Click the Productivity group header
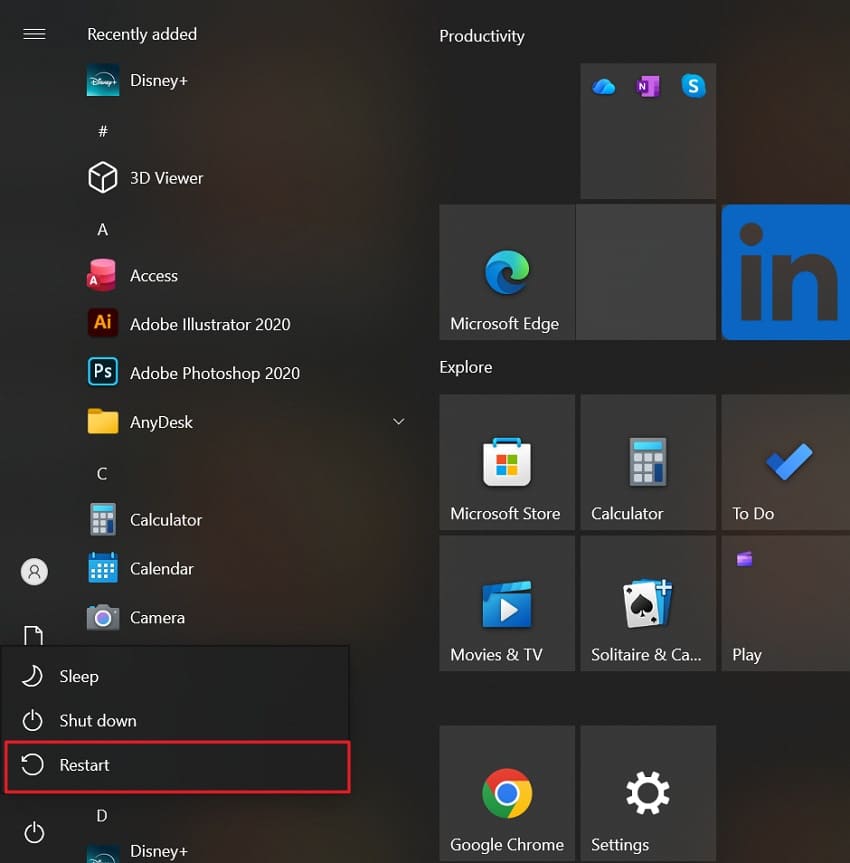Image resolution: width=850 pixels, height=863 pixels. click(482, 36)
